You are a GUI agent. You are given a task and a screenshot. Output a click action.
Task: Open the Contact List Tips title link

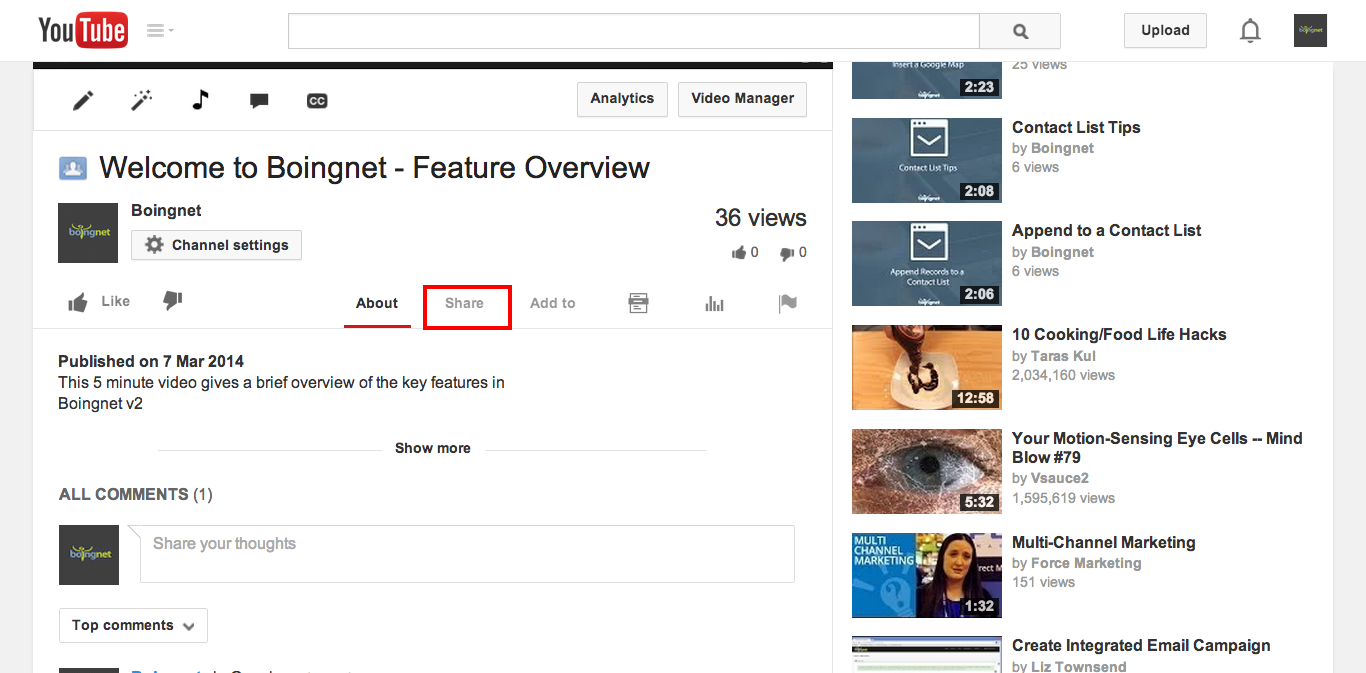(x=1076, y=127)
